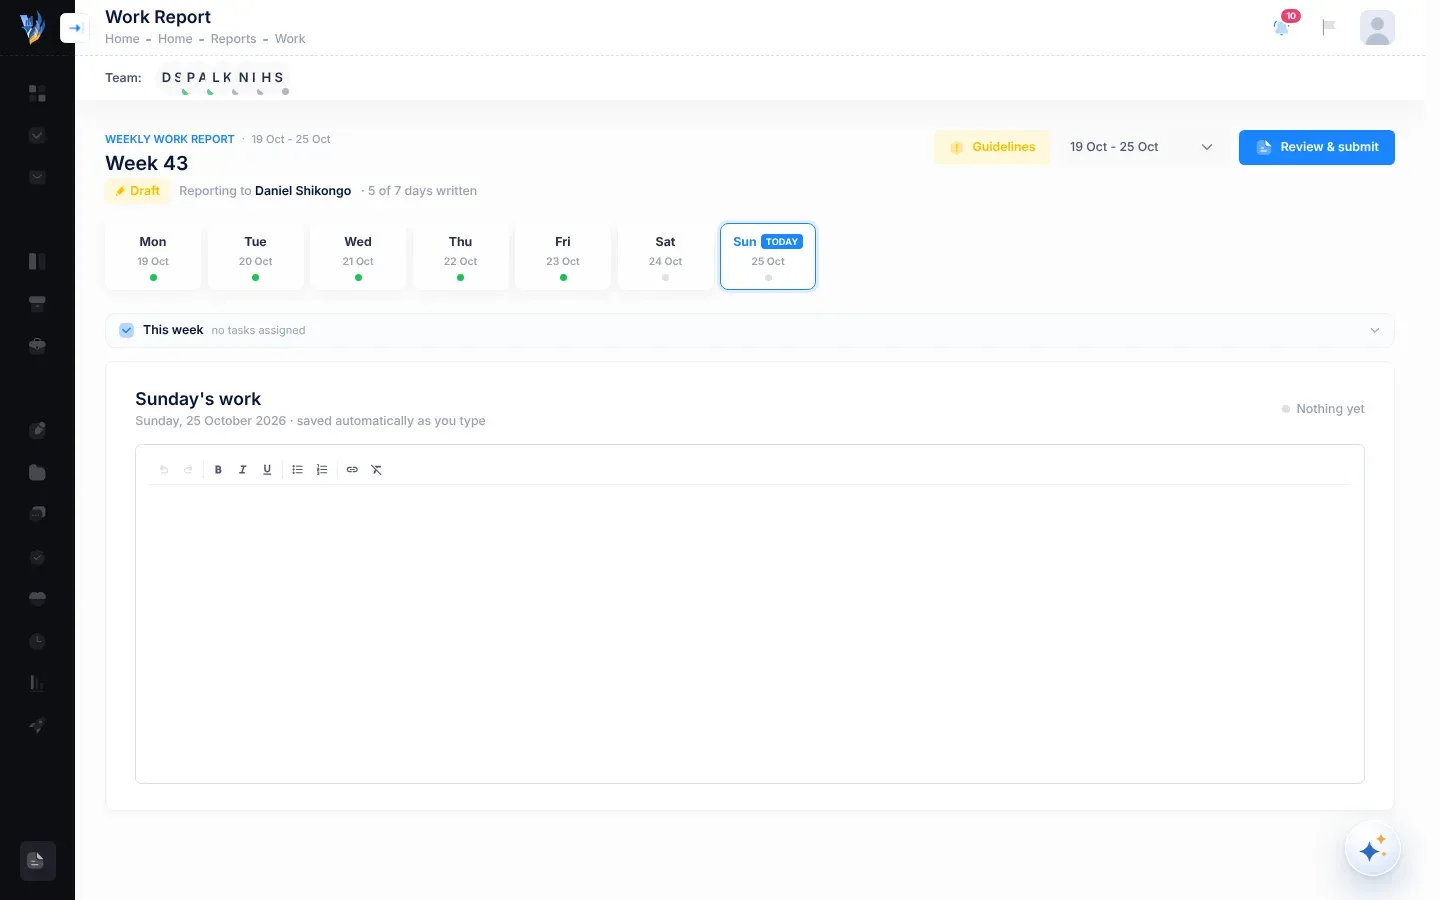Viewport: 1440px width, 900px height.
Task: Select the Wed 21 Oct day tab
Action: (x=358, y=257)
